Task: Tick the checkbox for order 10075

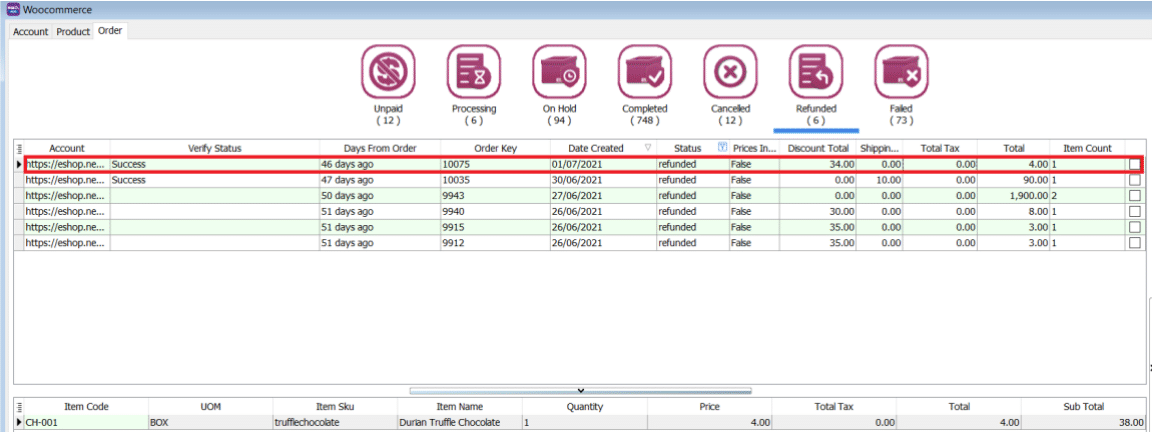Action: (x=1134, y=164)
